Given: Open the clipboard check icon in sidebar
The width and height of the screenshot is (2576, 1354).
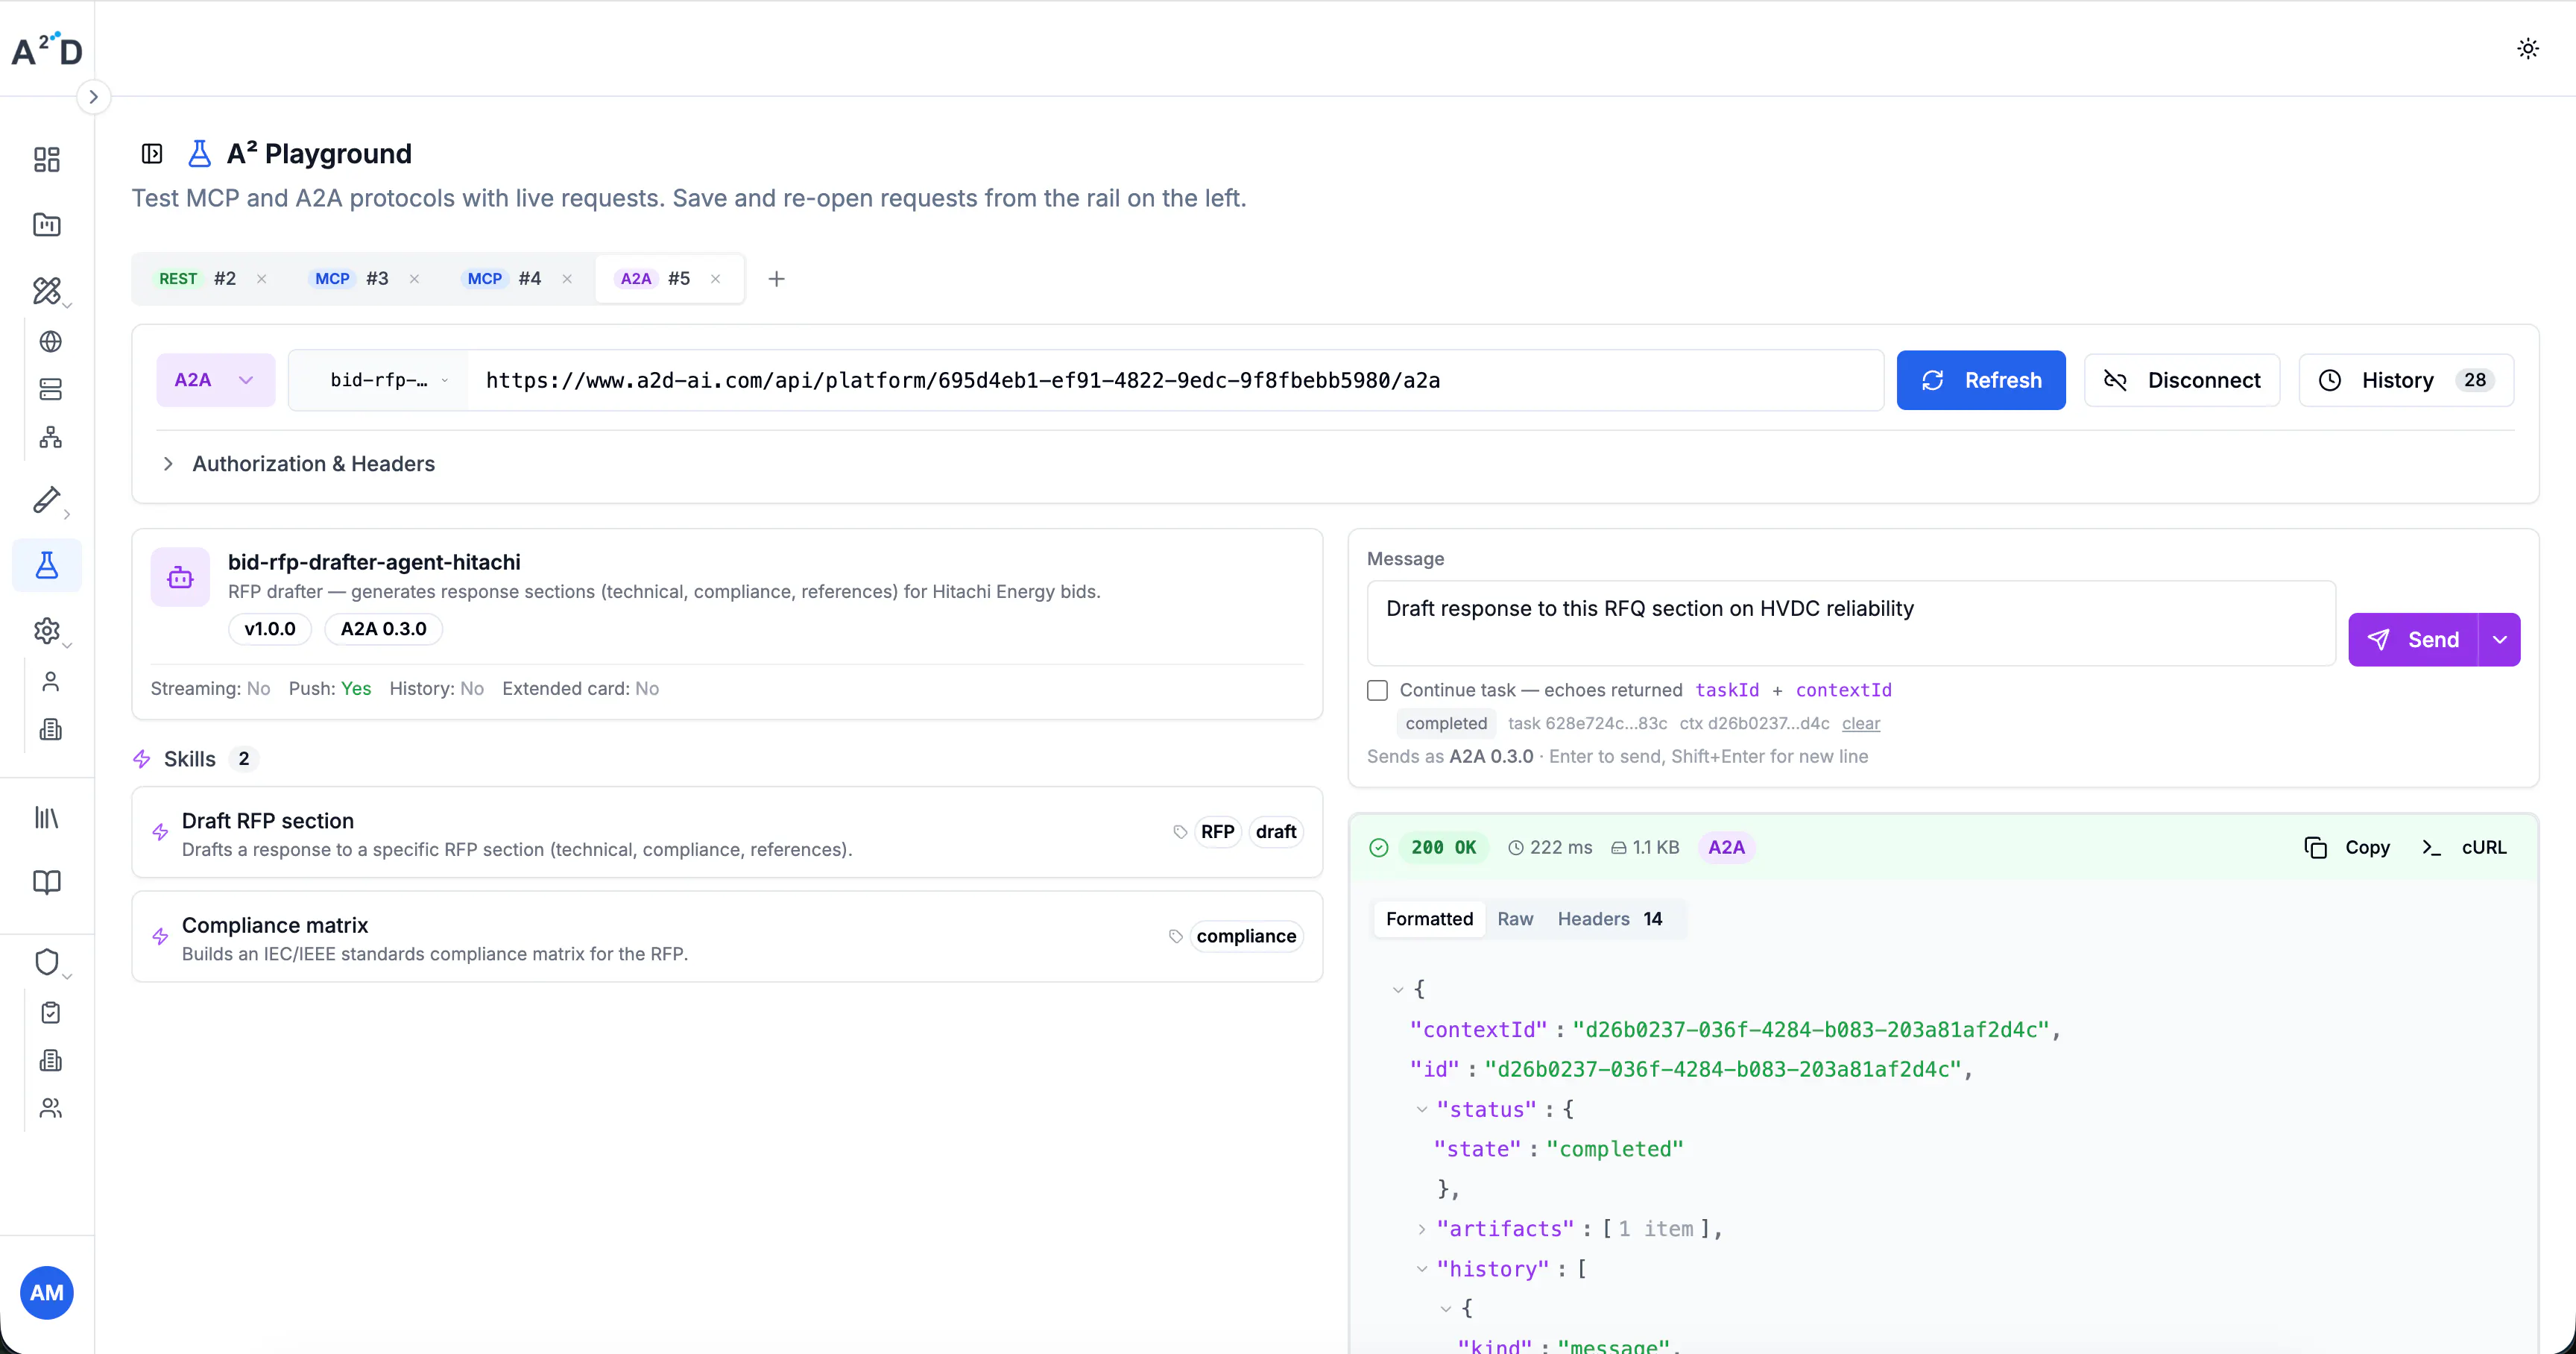Looking at the screenshot, I should pos(50,1013).
